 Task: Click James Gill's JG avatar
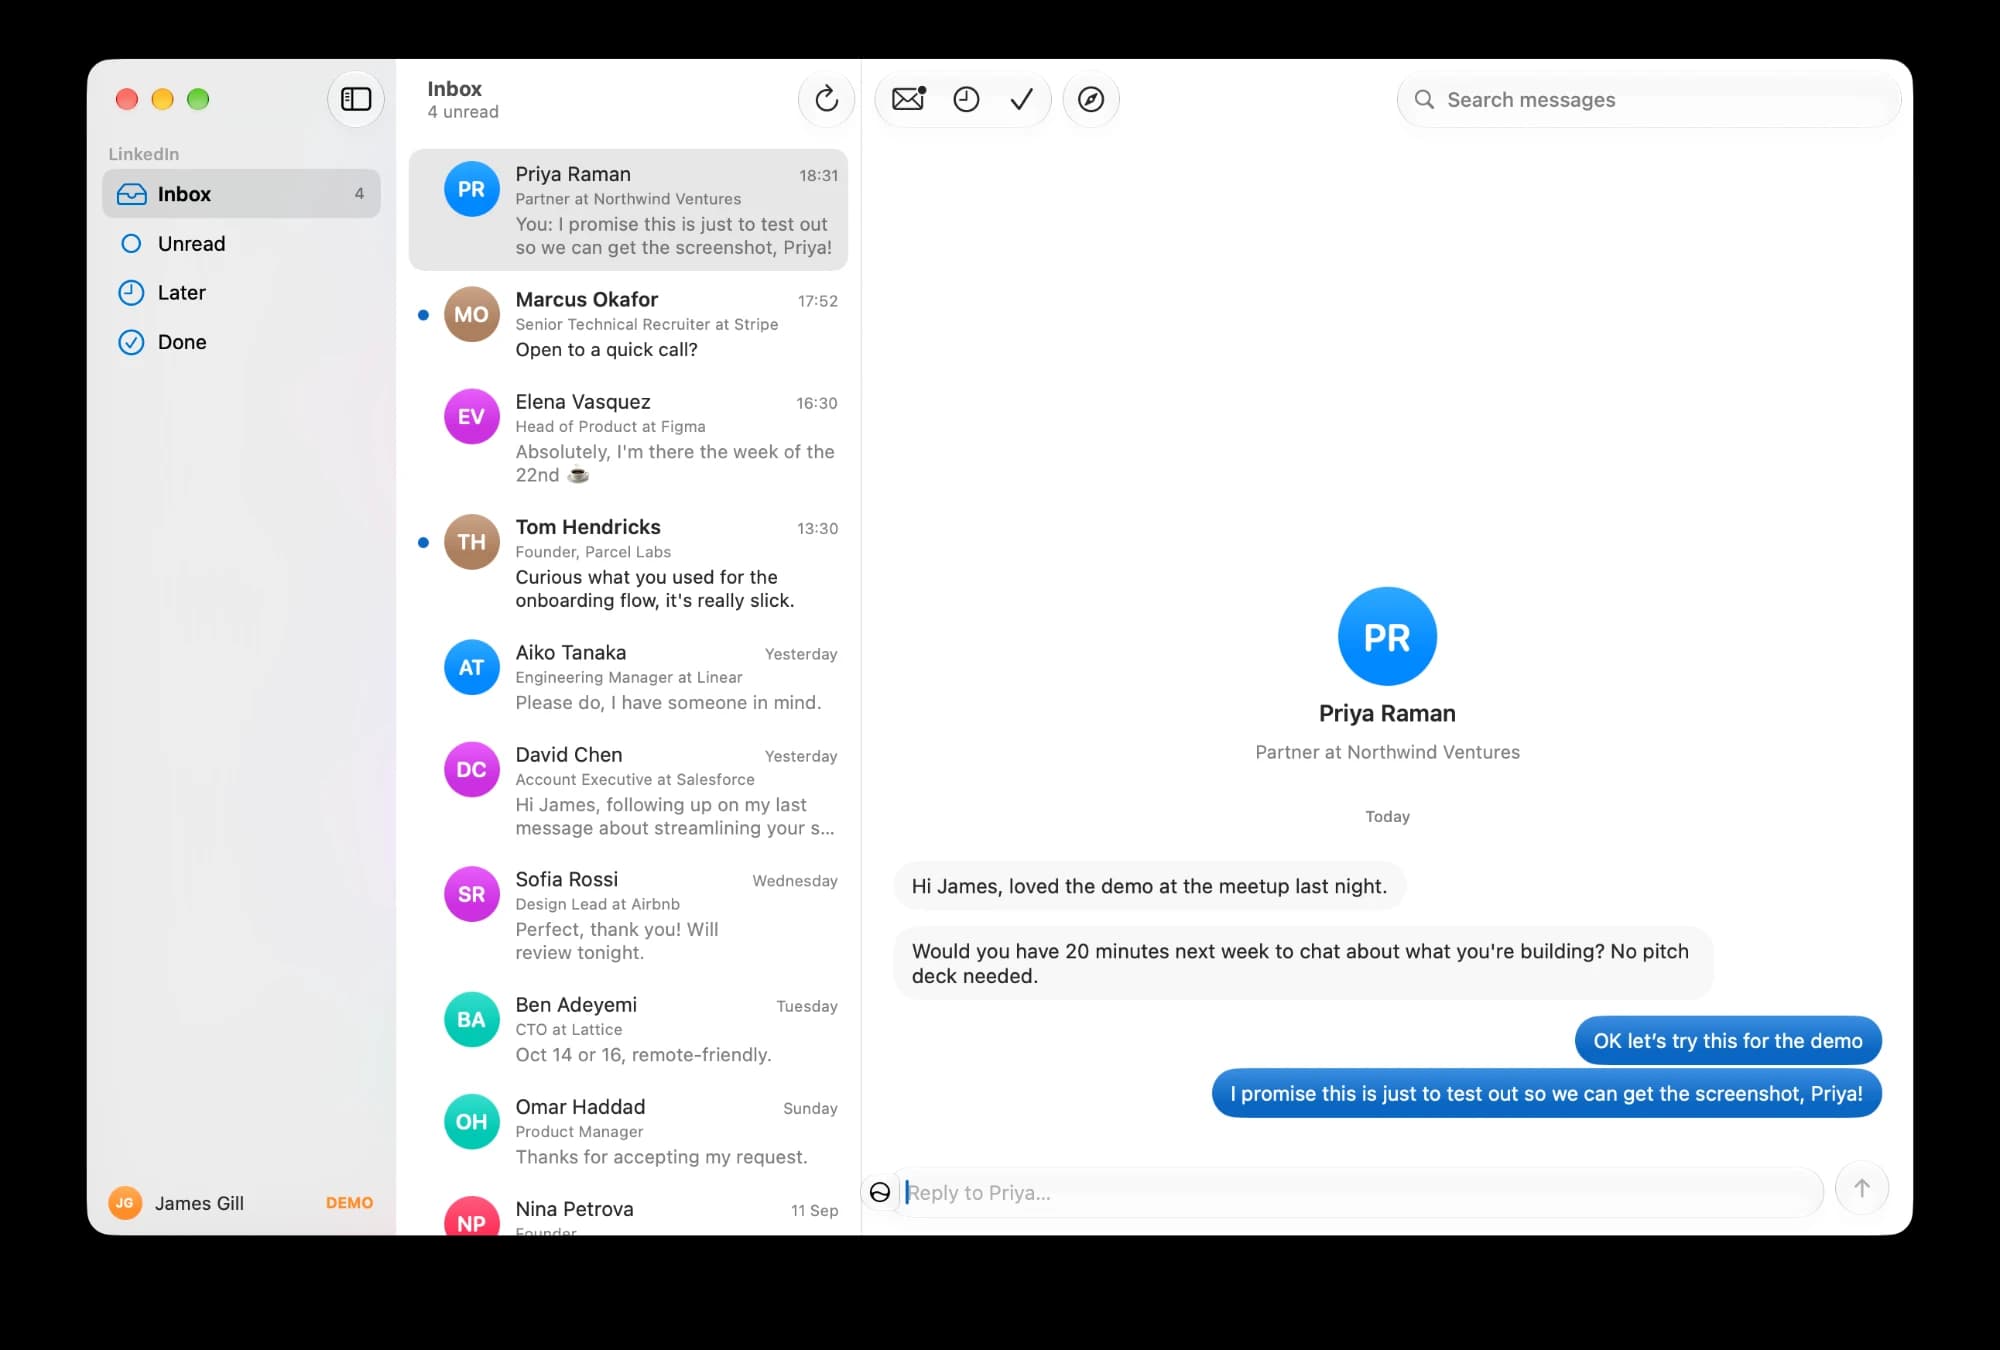pyautogui.click(x=125, y=1203)
